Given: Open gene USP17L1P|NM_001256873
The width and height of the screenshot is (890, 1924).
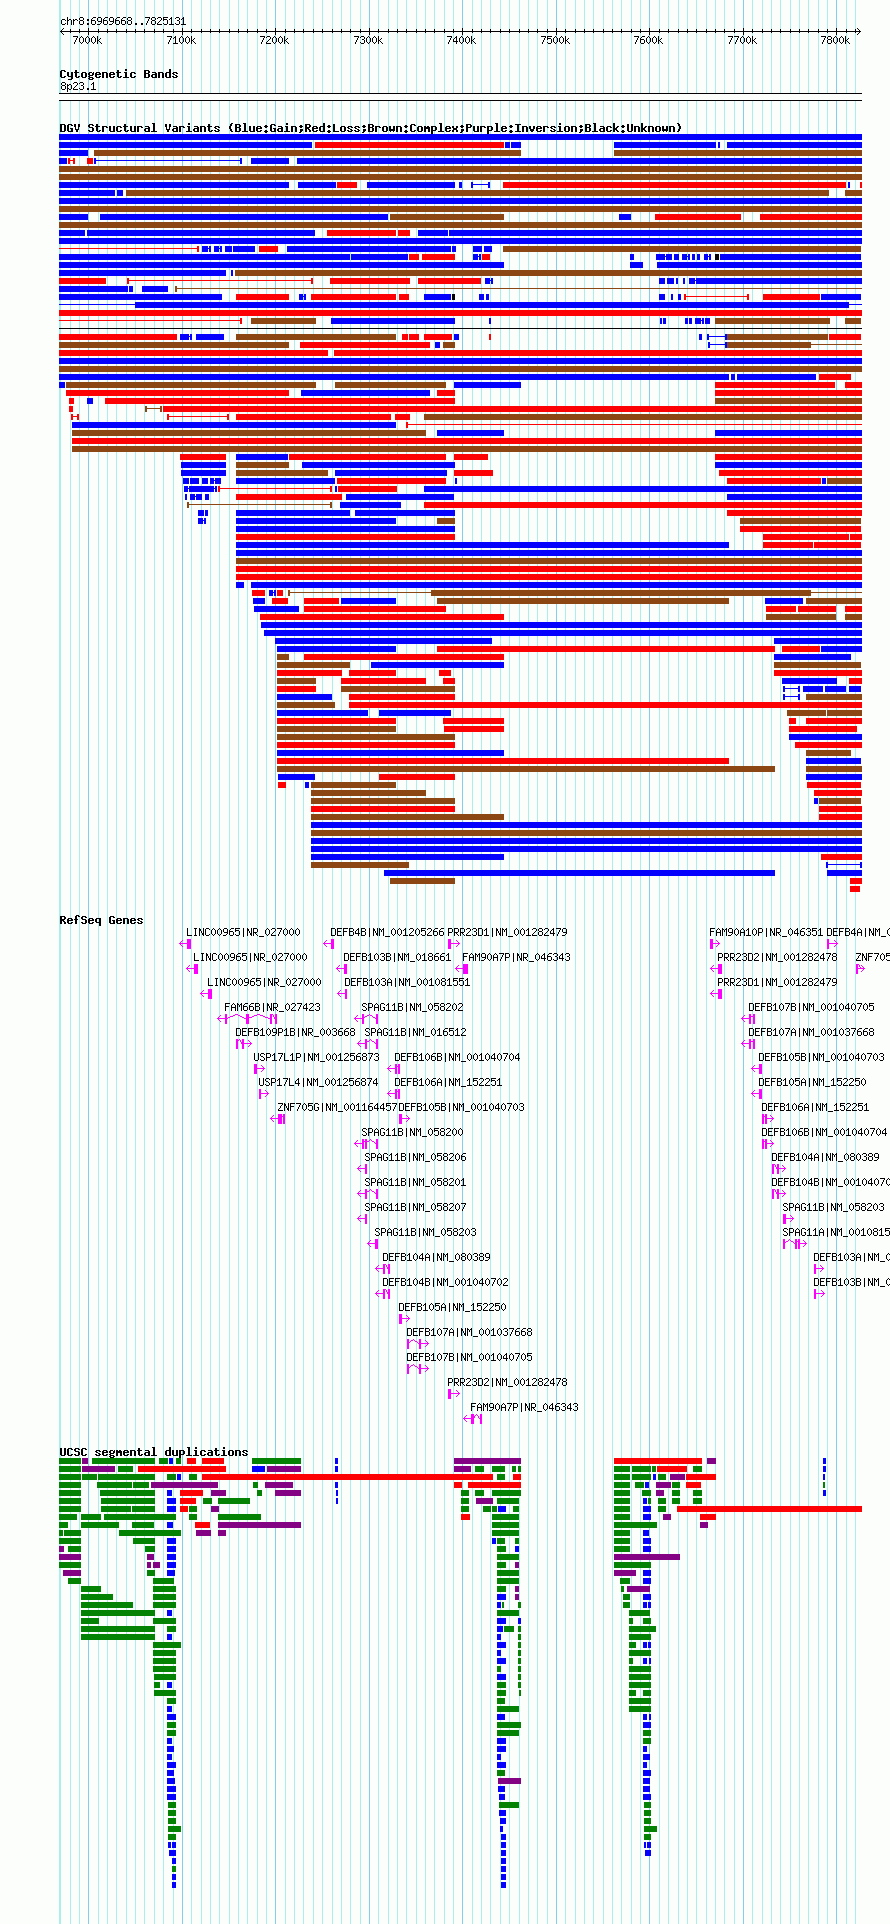Looking at the screenshot, I should tap(316, 1057).
